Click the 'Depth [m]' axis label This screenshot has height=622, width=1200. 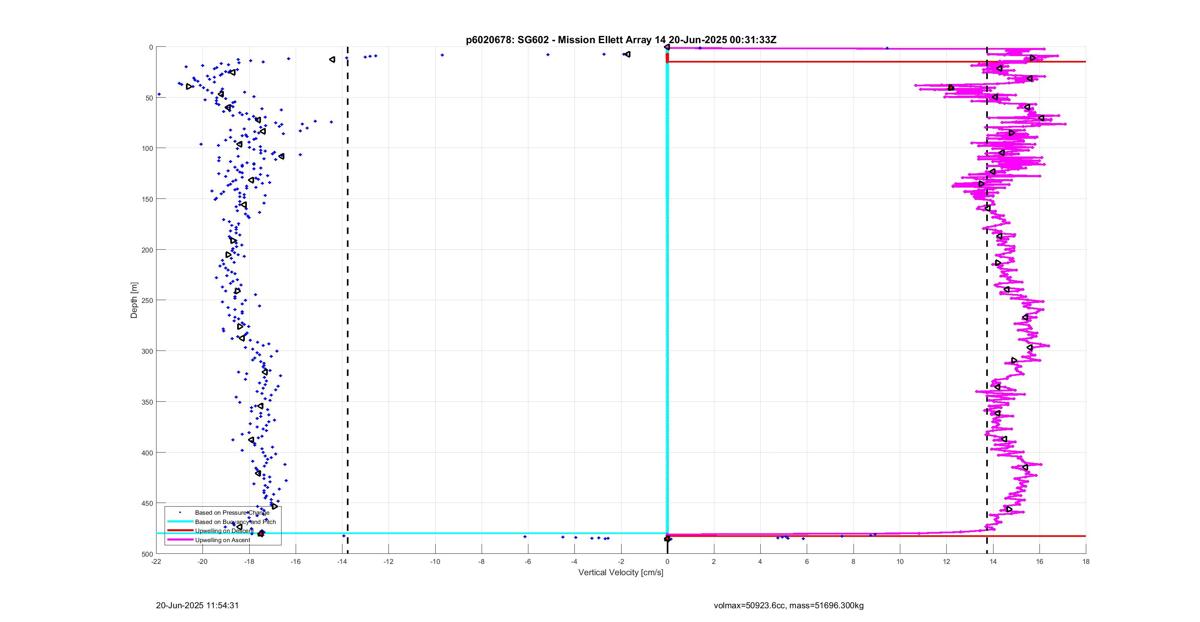(134, 300)
